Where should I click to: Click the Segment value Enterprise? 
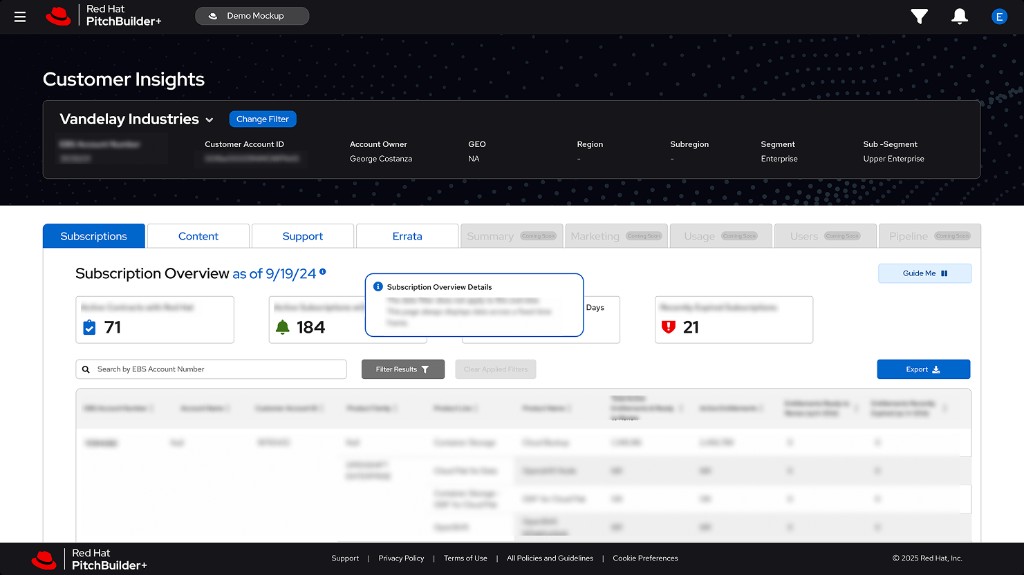coord(779,159)
